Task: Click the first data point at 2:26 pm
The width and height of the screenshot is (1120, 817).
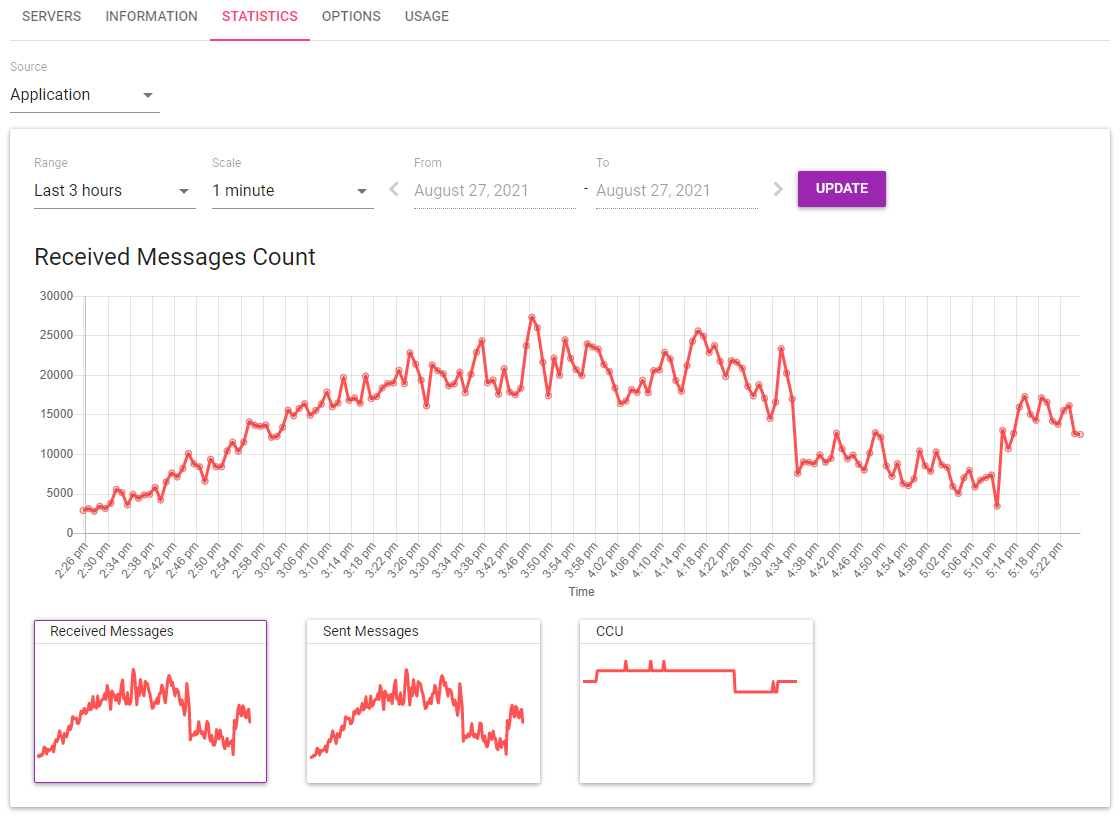Action: (x=83, y=511)
